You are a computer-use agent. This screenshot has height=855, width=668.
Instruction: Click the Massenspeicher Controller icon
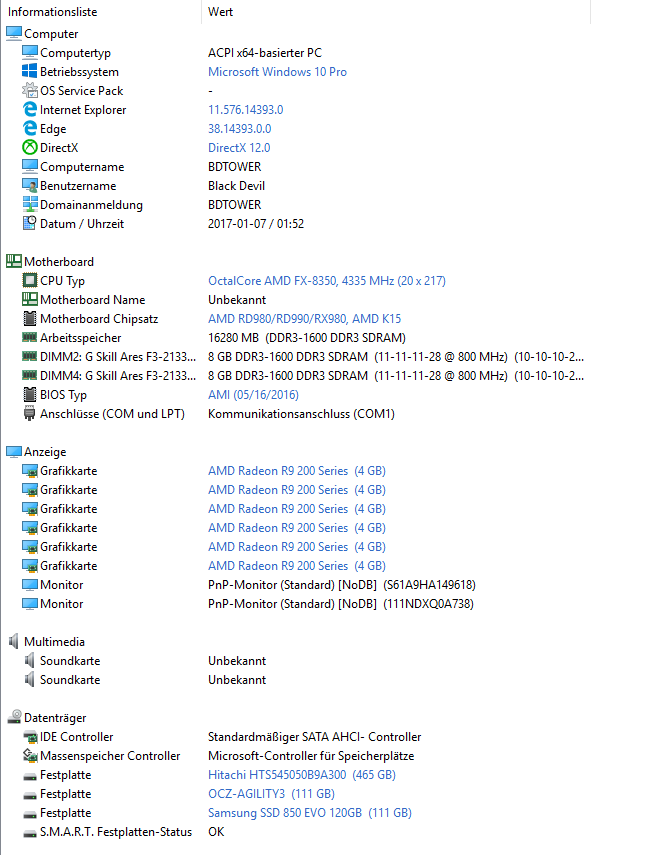(29, 755)
